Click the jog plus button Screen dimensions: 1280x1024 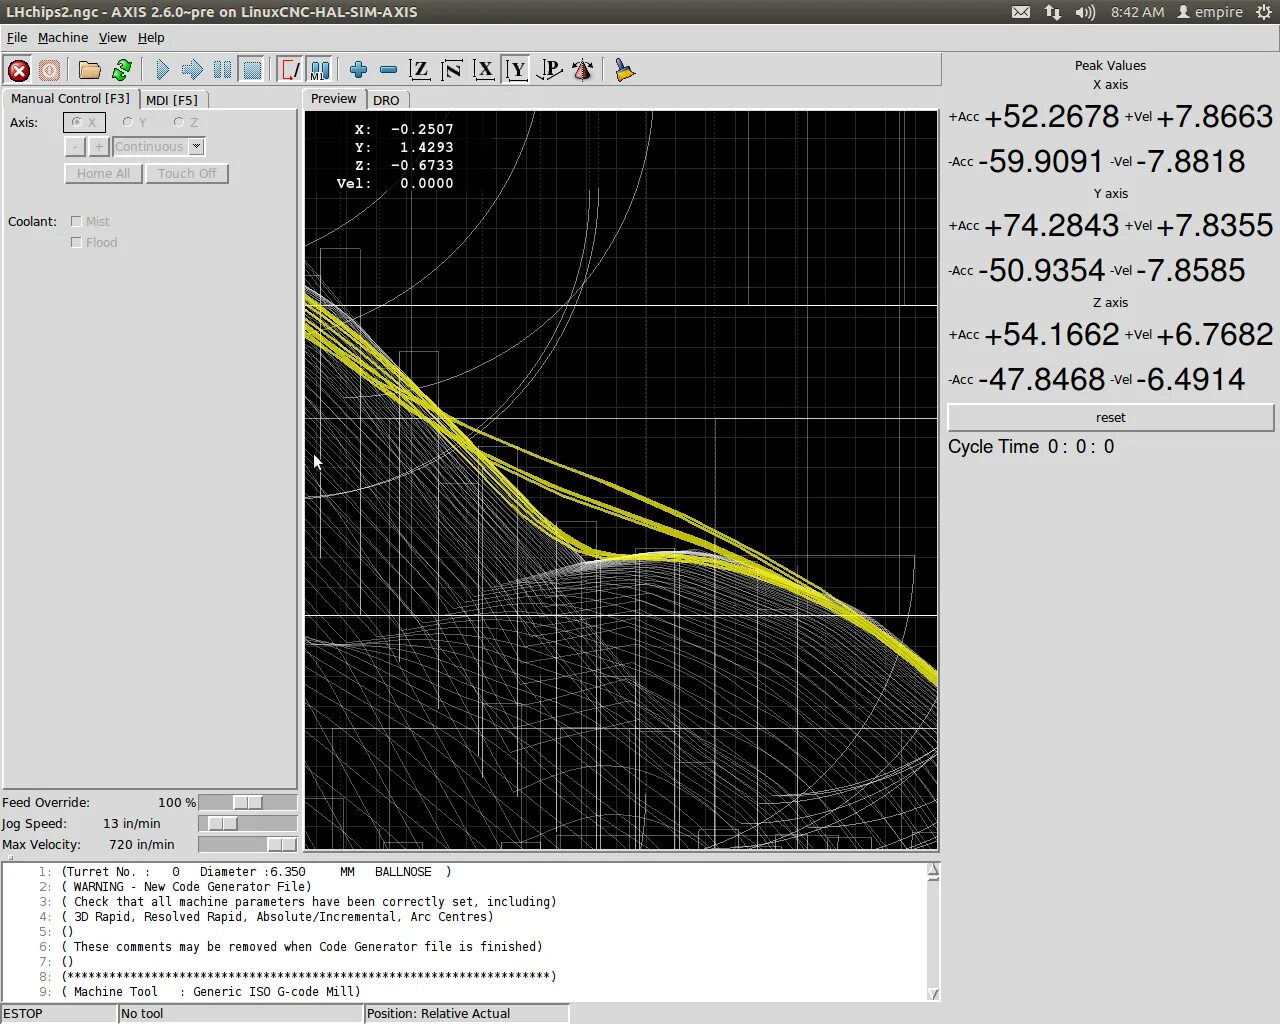(99, 147)
